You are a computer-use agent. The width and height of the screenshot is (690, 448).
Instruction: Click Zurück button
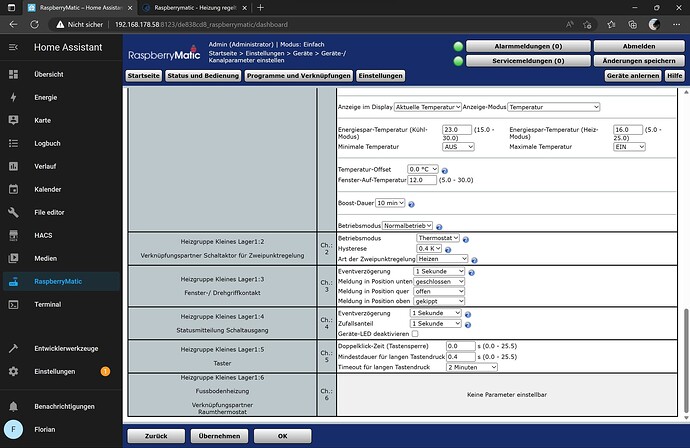[x=156, y=436]
